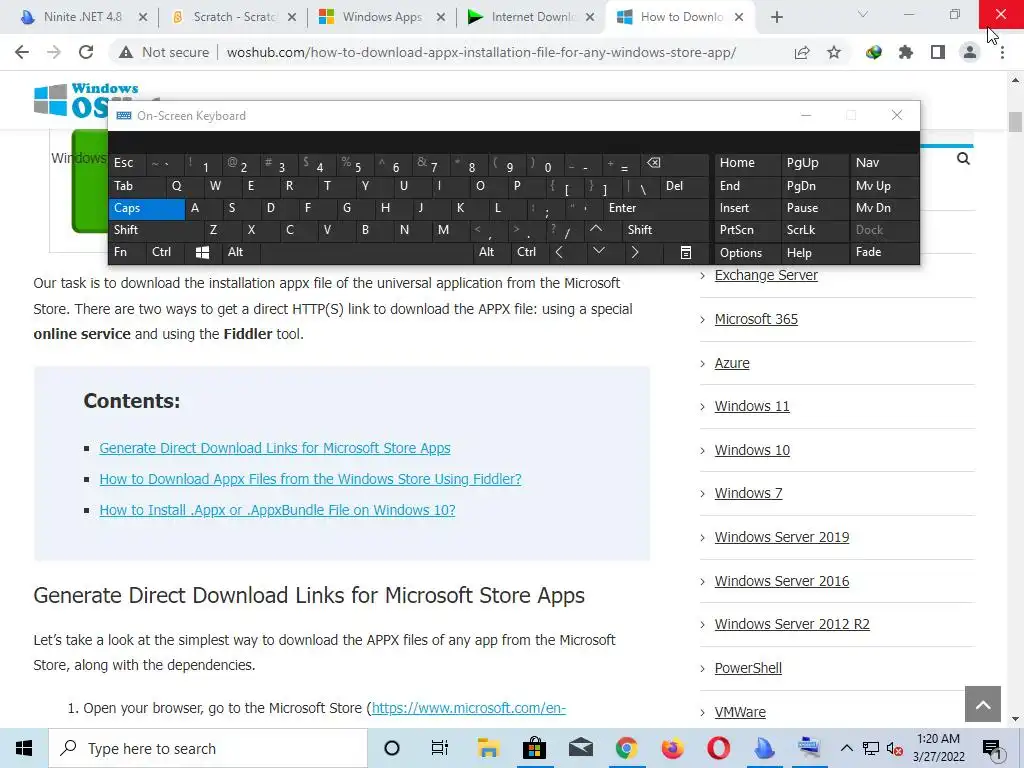Open How to Install Appx contents link
Screen dimensions: 1024x768
point(278,510)
